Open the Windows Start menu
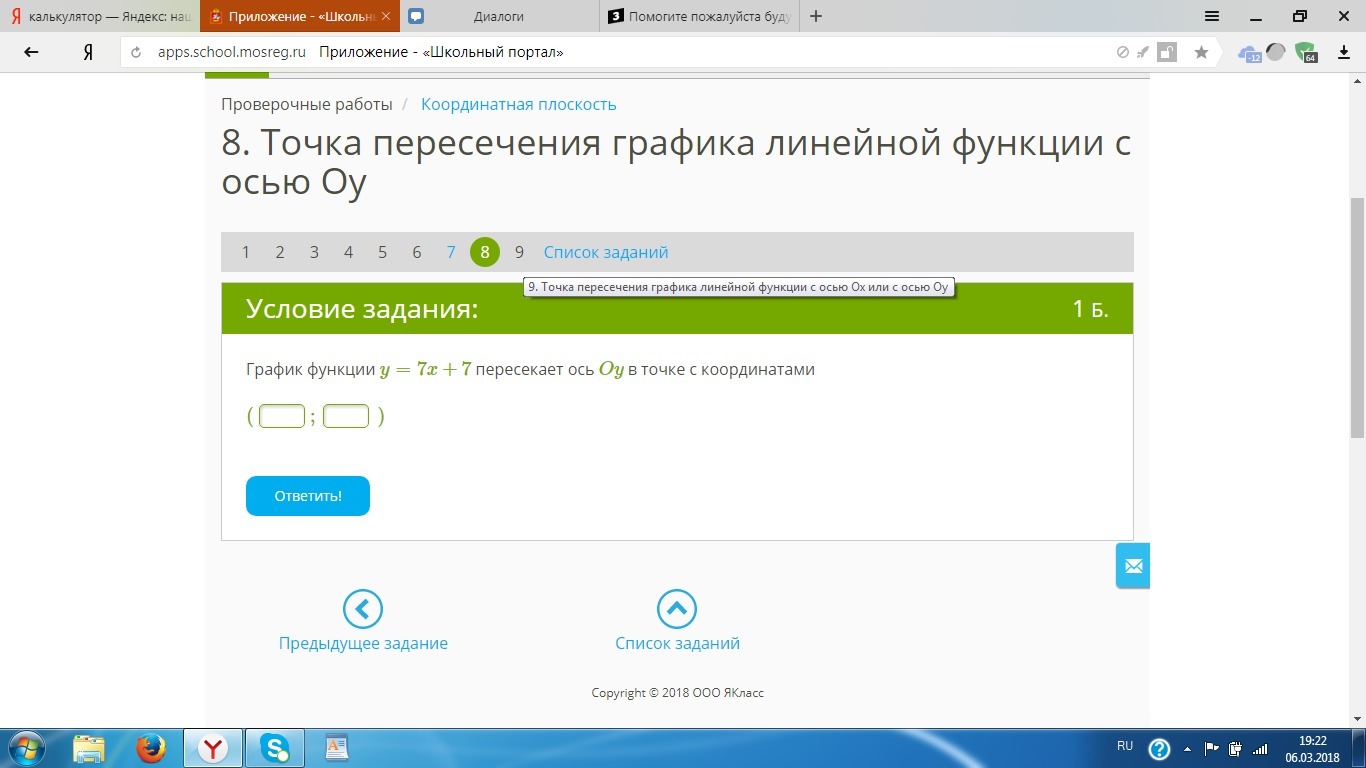 (26, 748)
